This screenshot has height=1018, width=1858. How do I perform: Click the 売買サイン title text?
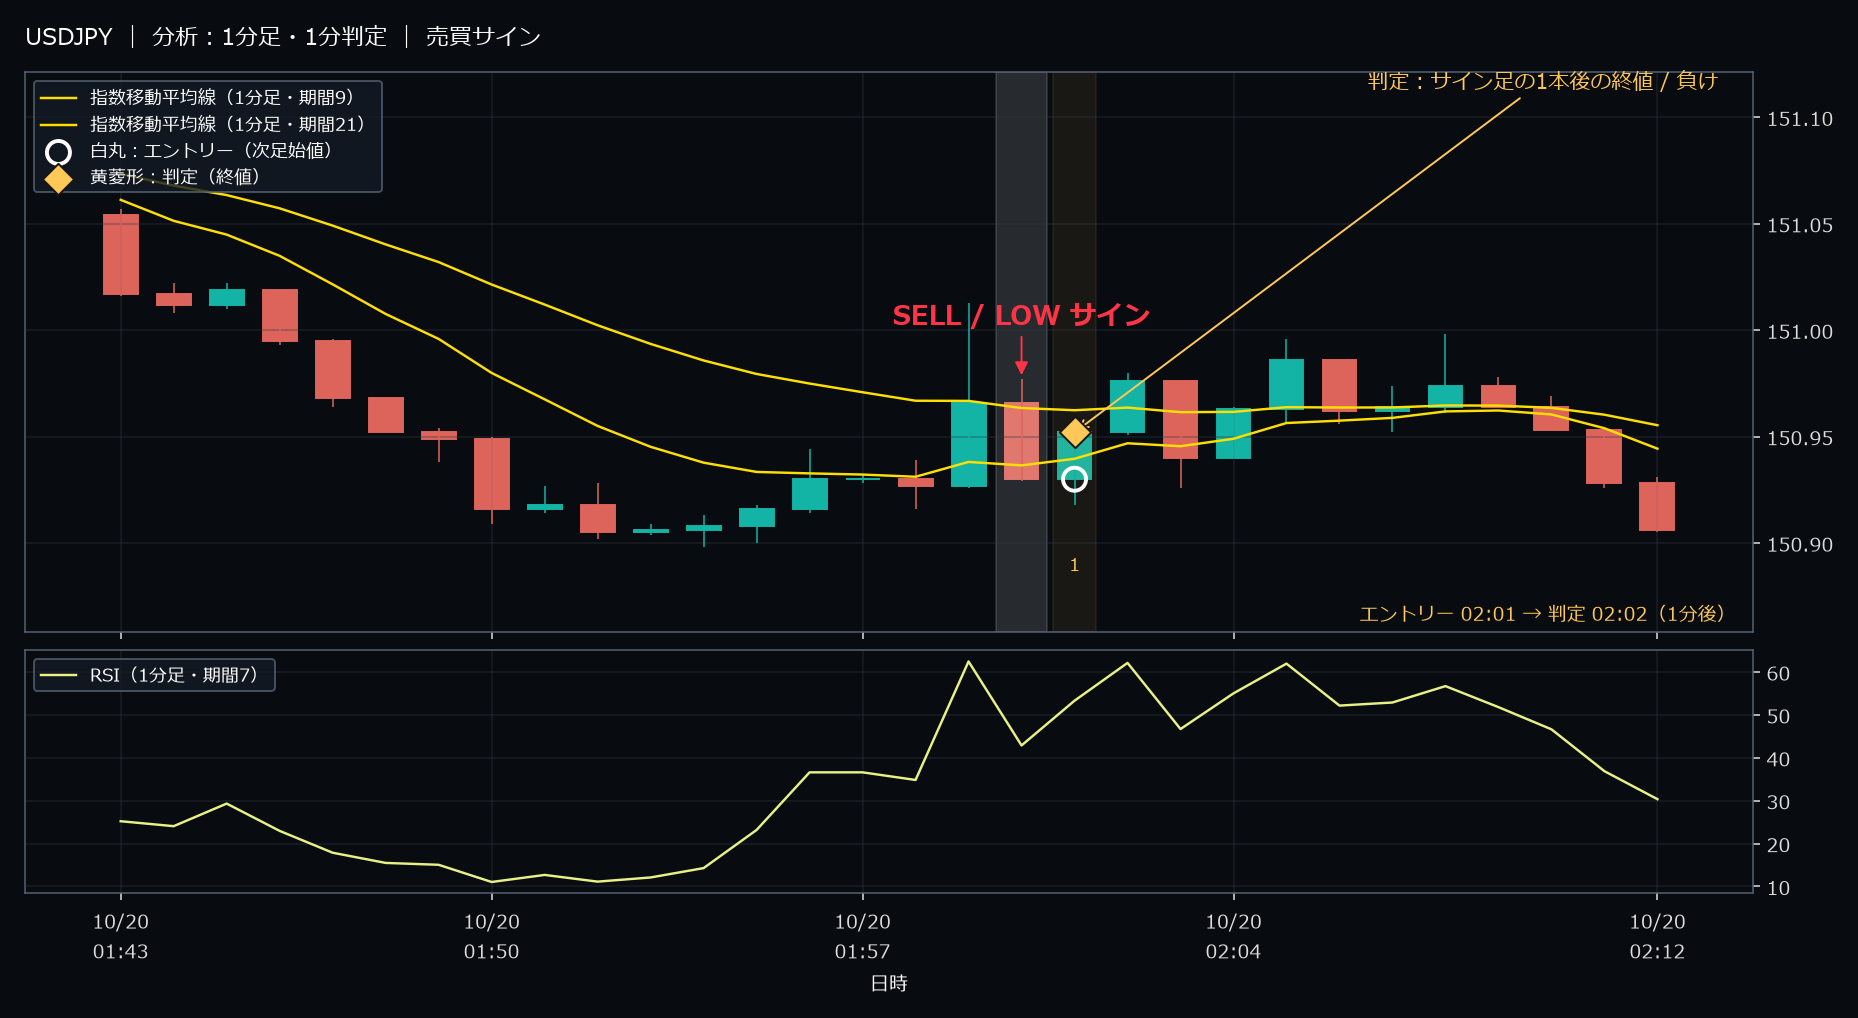(x=483, y=37)
